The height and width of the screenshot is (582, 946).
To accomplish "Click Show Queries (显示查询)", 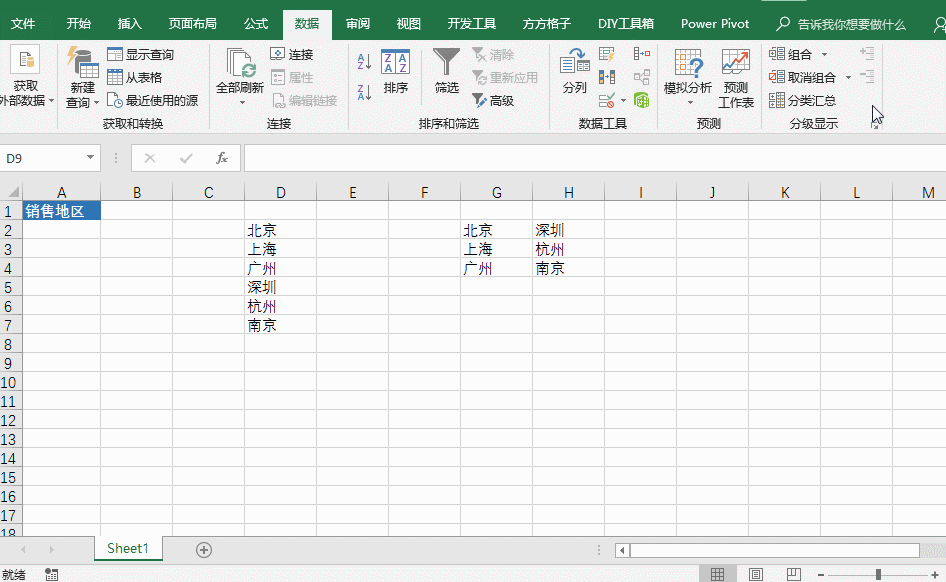I will pos(141,54).
